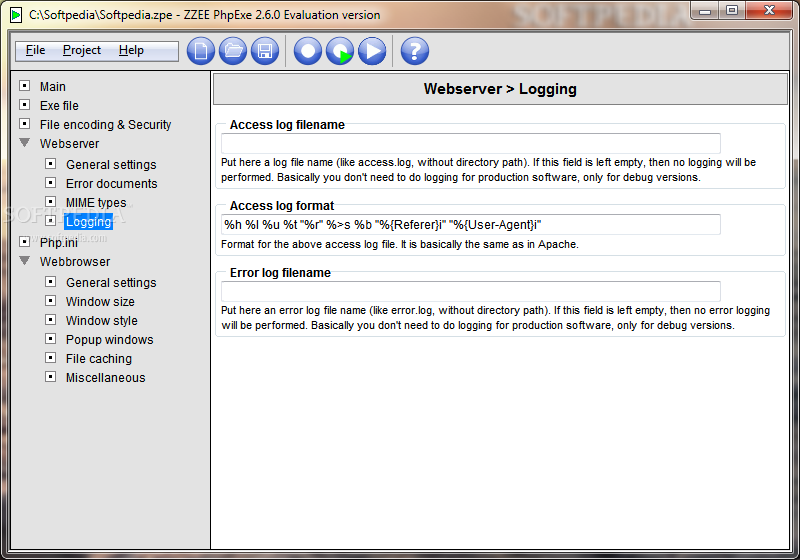This screenshot has height=560, width=800.
Task: Select the Webbrowser tree label
Action: click(75, 262)
